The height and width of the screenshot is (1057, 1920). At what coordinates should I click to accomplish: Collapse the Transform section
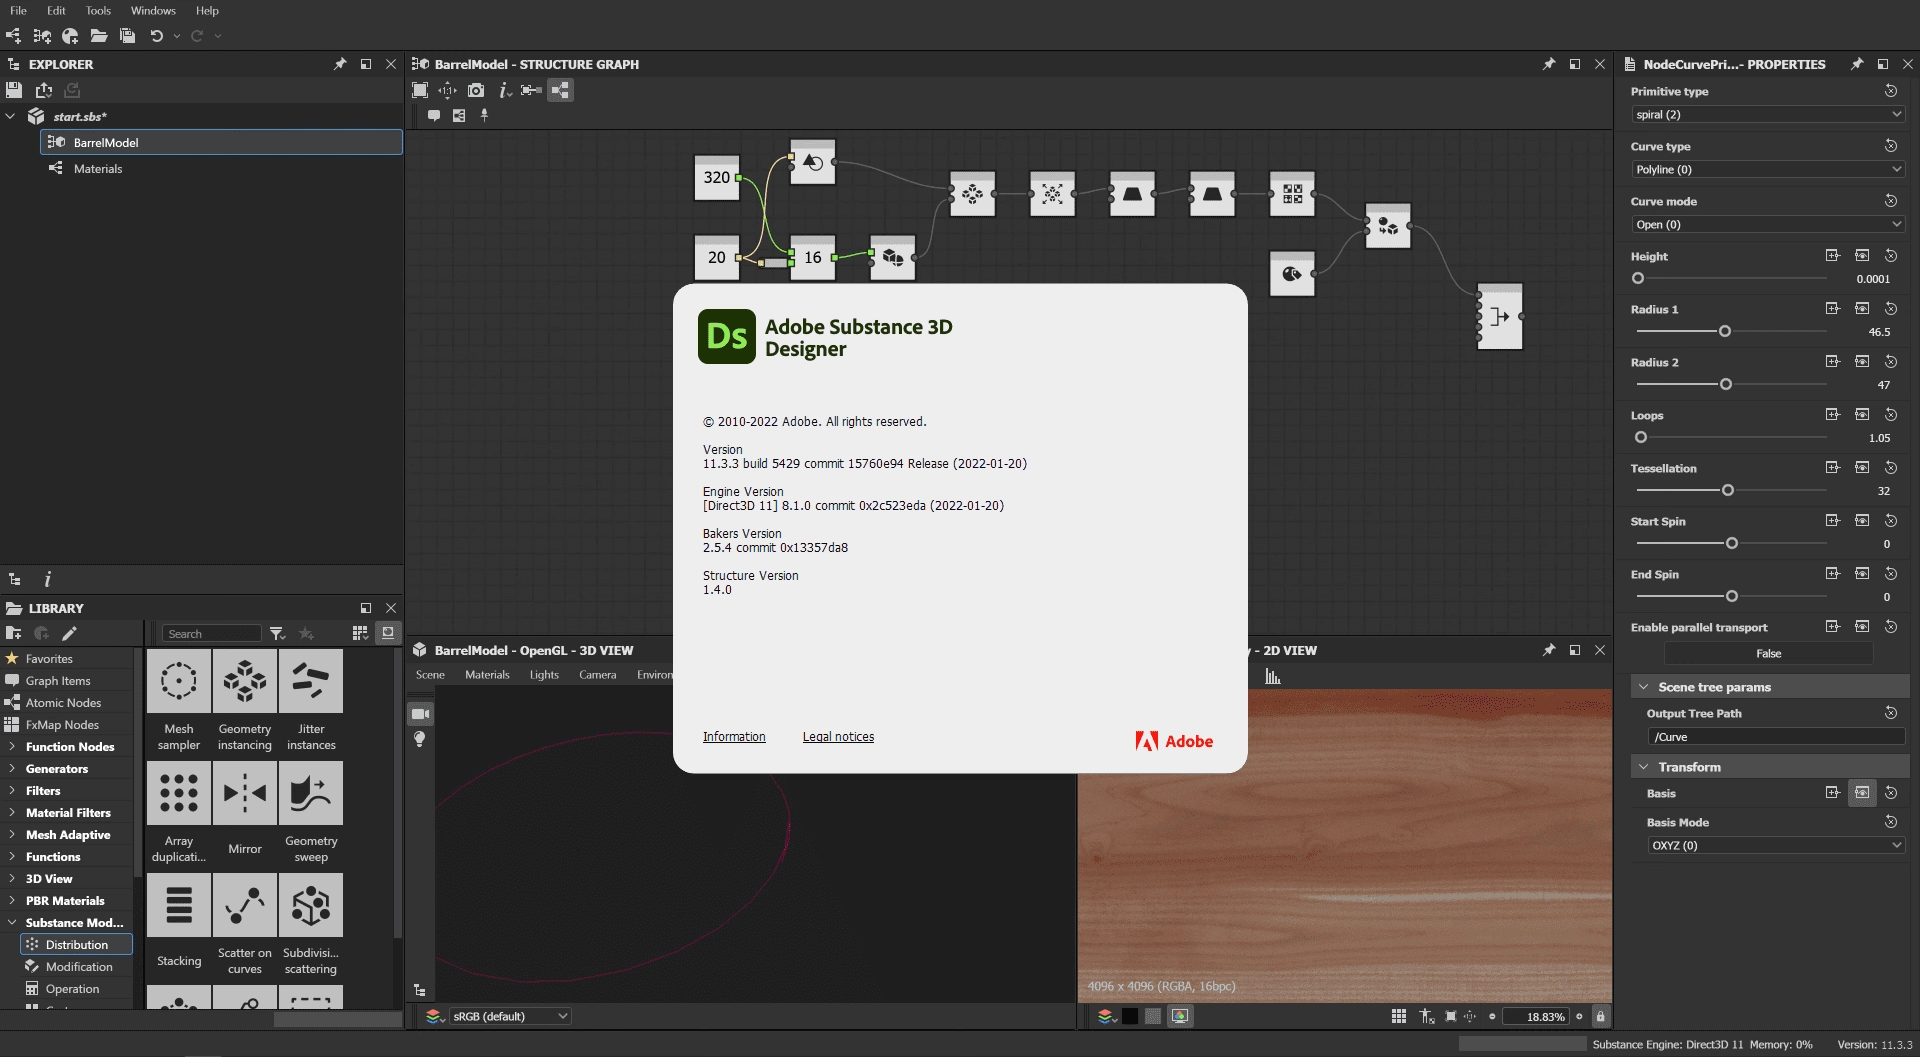[1643, 767]
